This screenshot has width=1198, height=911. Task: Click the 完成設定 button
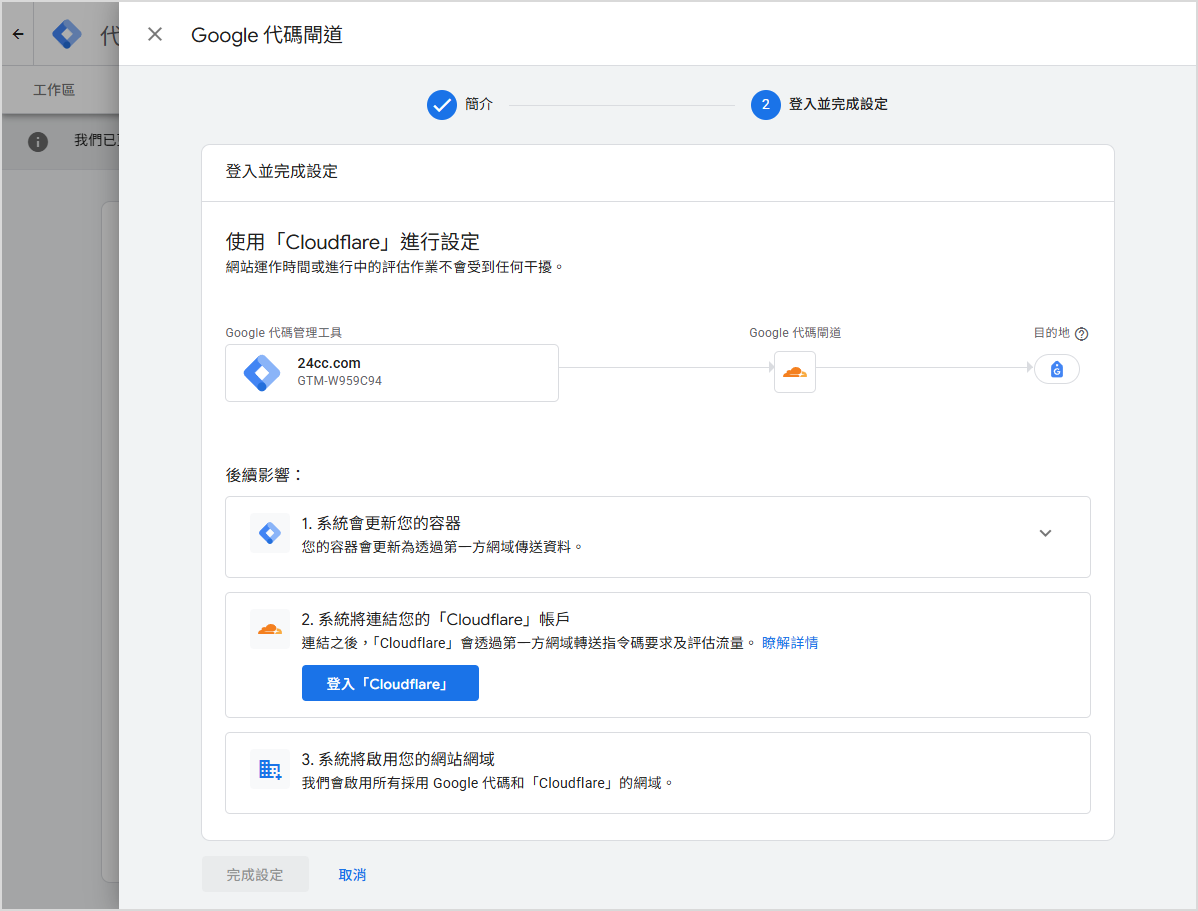pos(255,874)
